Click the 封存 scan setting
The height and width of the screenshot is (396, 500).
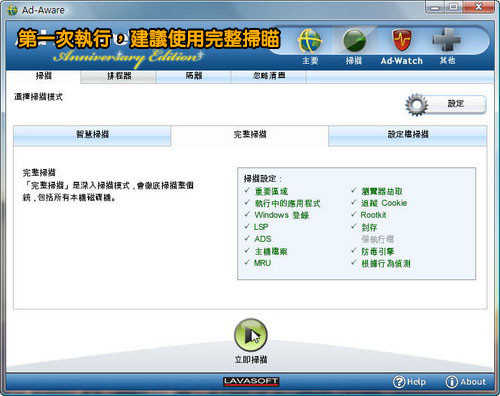click(x=369, y=227)
